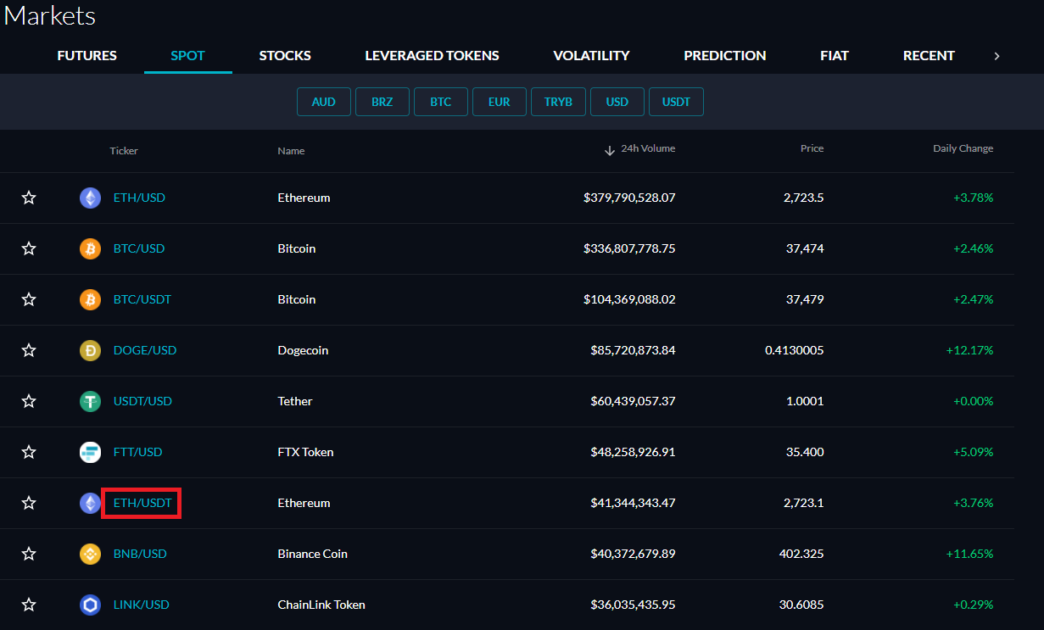Open the ETH/USD ticker link
This screenshot has width=1044, height=630.
(x=139, y=198)
